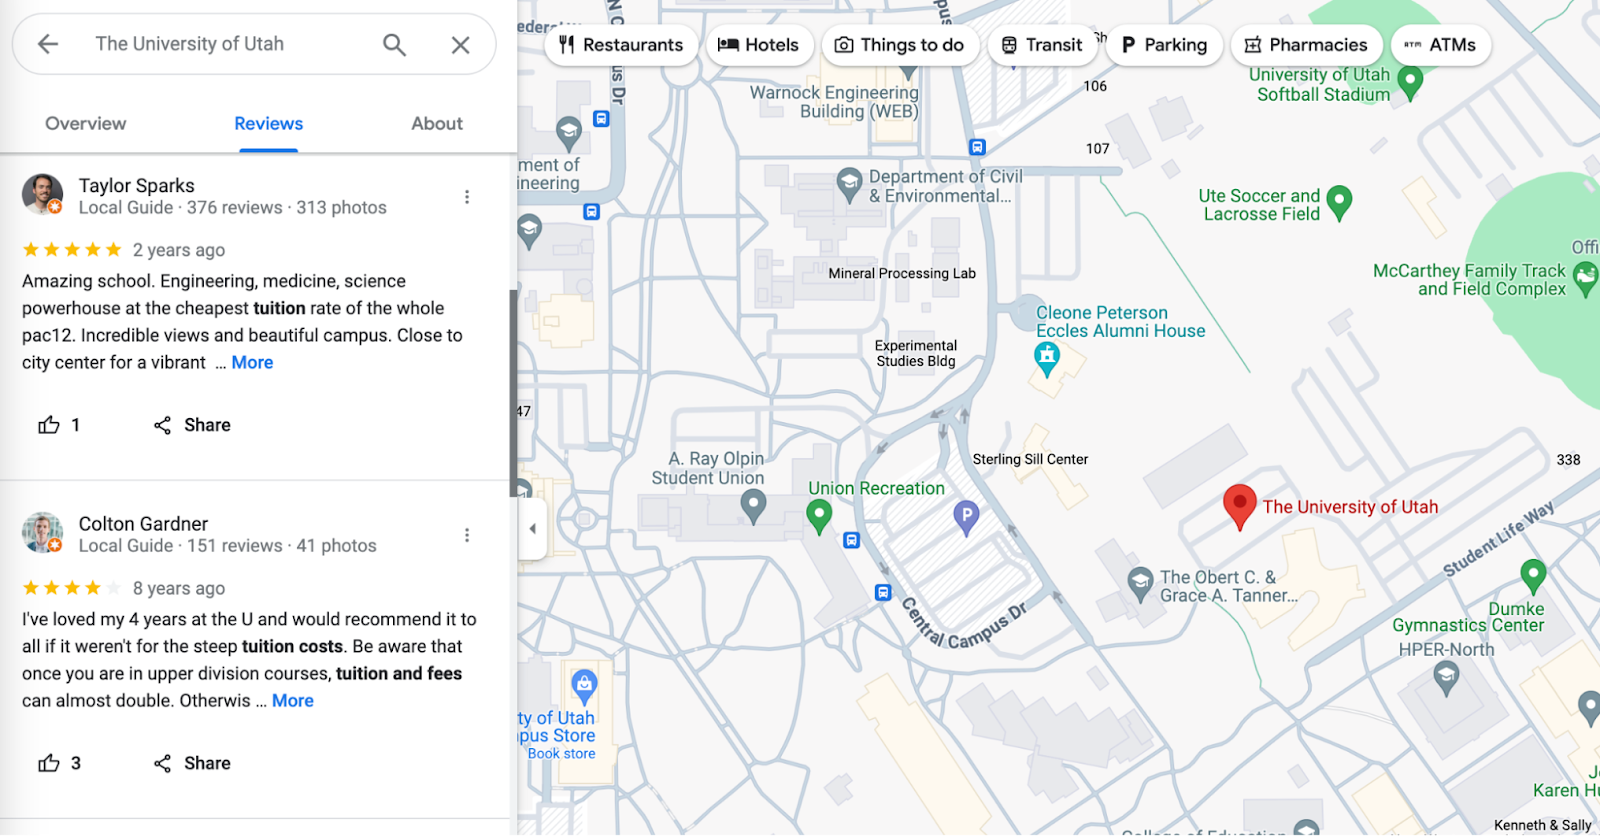Click the Mineral Processing Lab label
This screenshot has height=836, width=1600.
[x=902, y=273]
